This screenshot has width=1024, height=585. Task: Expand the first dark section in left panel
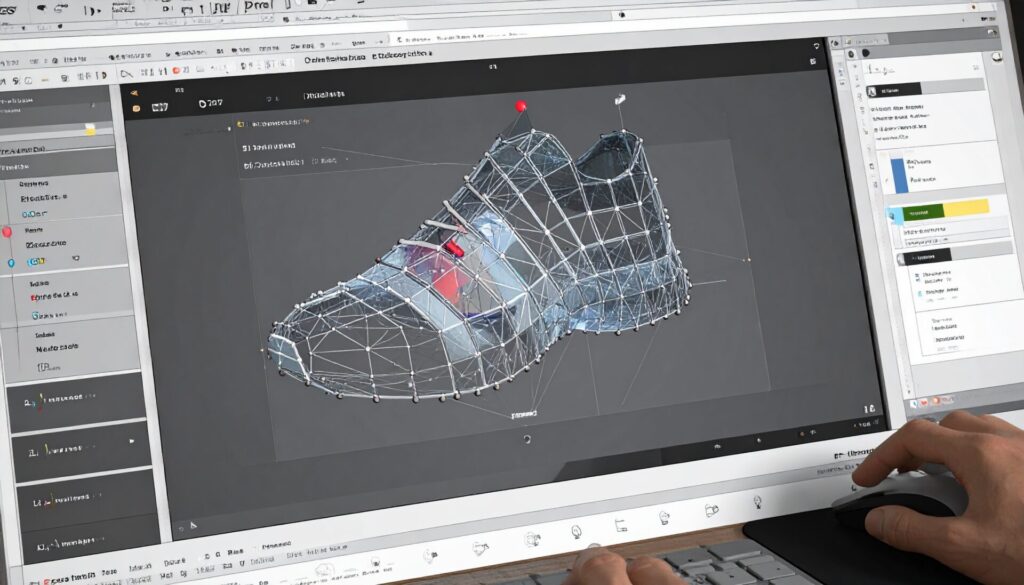coord(75,401)
